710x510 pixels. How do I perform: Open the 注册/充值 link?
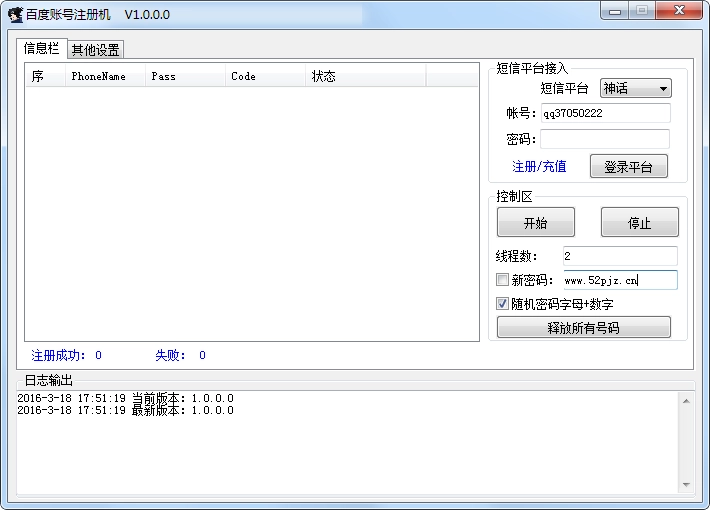pos(539,167)
